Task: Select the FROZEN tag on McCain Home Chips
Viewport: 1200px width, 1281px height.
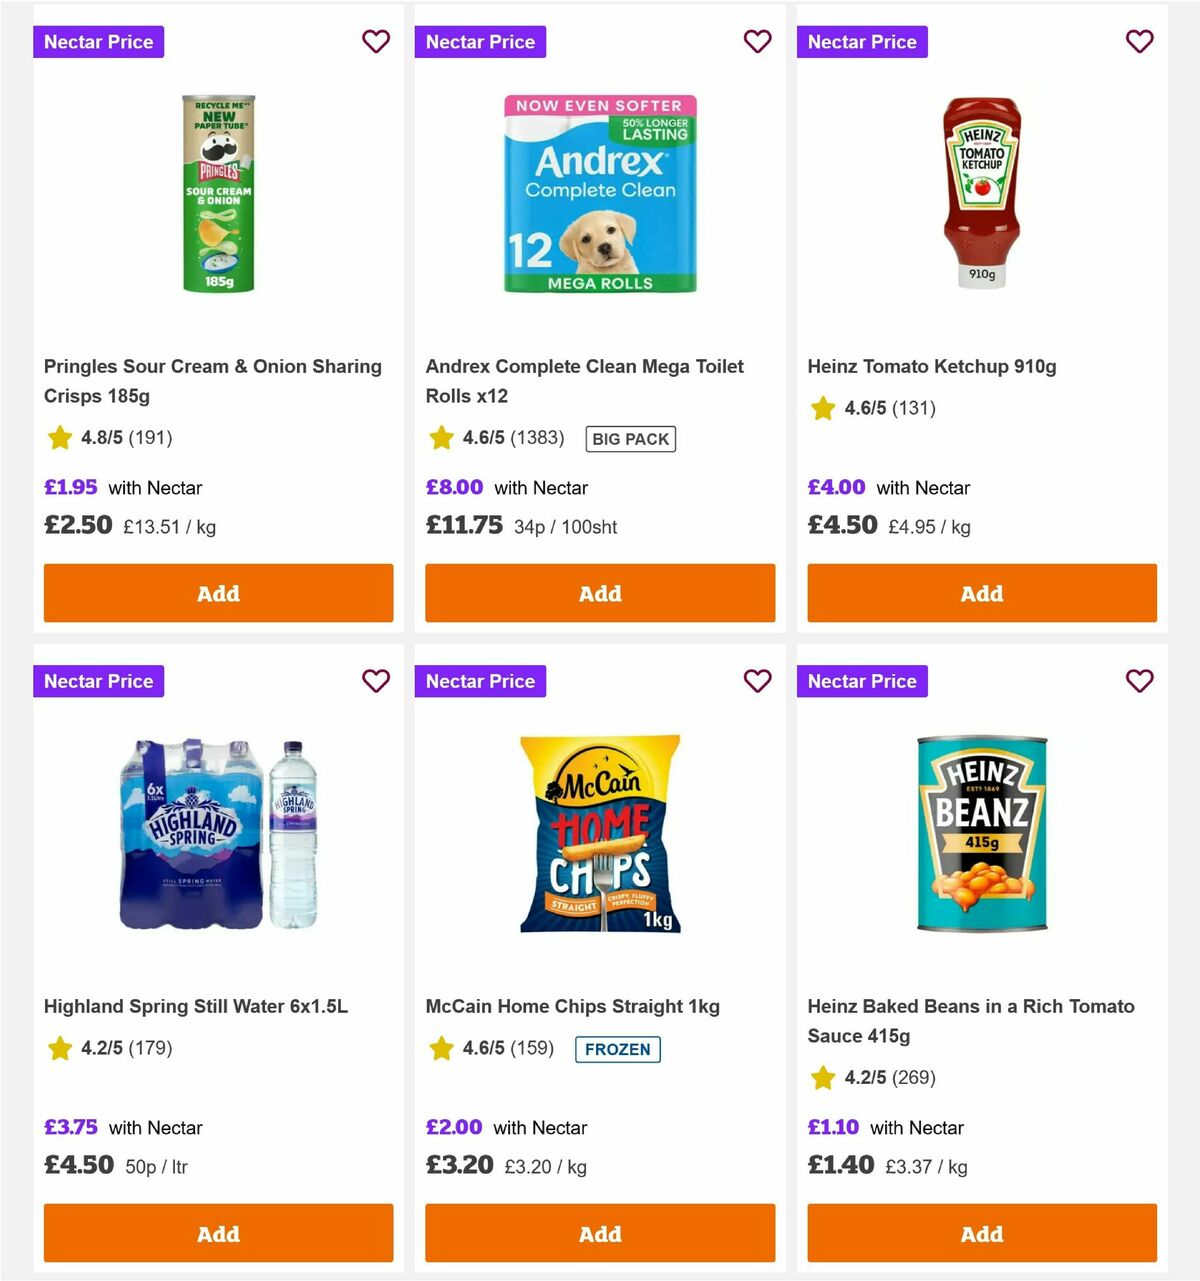Action: [x=617, y=1049]
